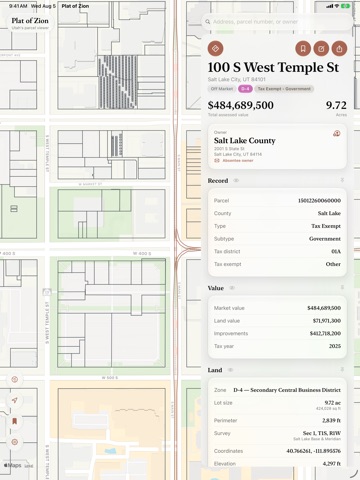Open the note edit button in panel header
360x480 pixels.
point(321,49)
